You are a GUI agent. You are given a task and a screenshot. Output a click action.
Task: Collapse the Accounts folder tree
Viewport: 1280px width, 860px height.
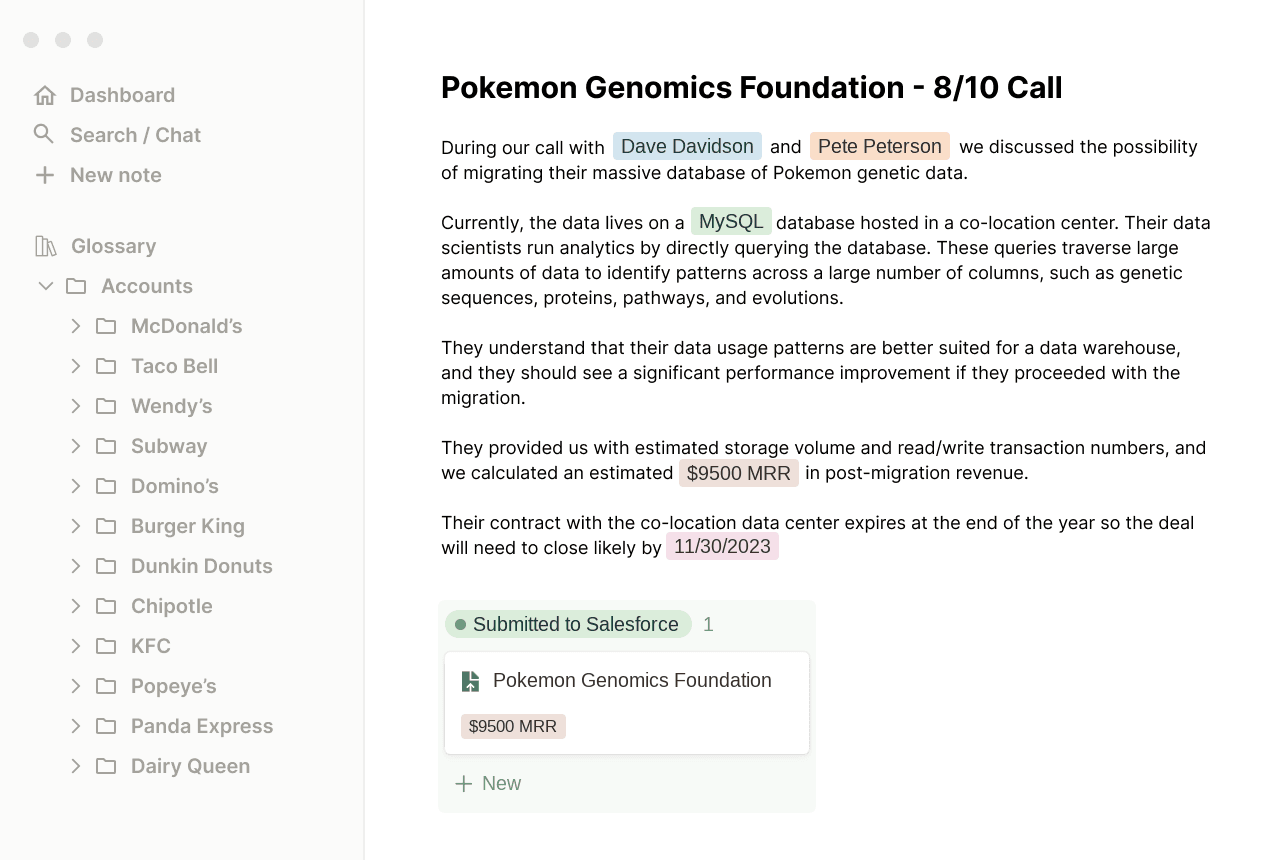[x=46, y=286]
